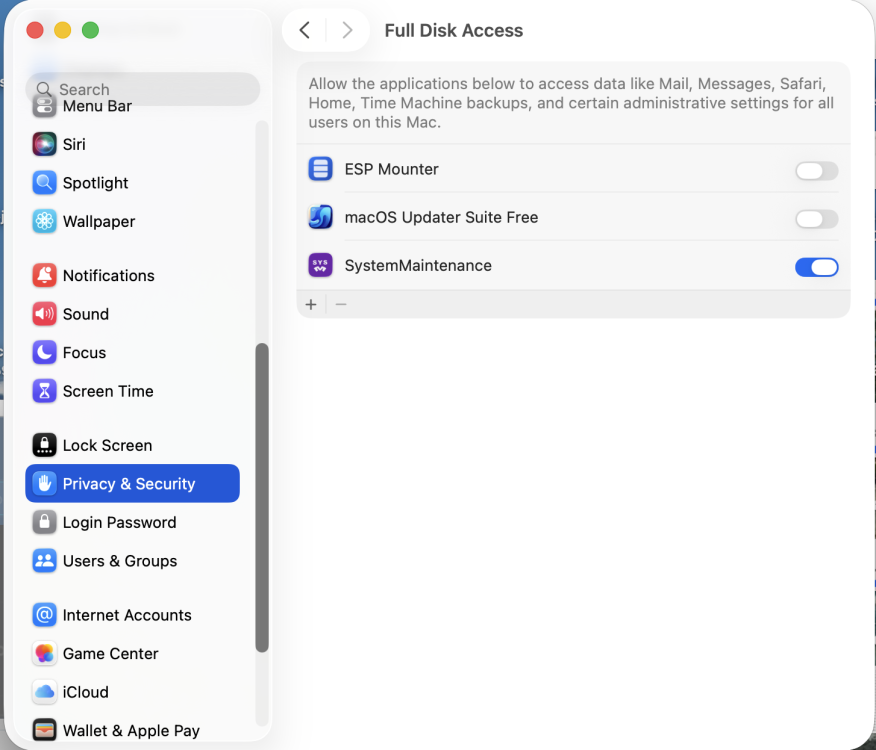Image resolution: width=876 pixels, height=750 pixels.
Task: Click the macOS Updater Suite Free icon
Action: [x=321, y=217]
